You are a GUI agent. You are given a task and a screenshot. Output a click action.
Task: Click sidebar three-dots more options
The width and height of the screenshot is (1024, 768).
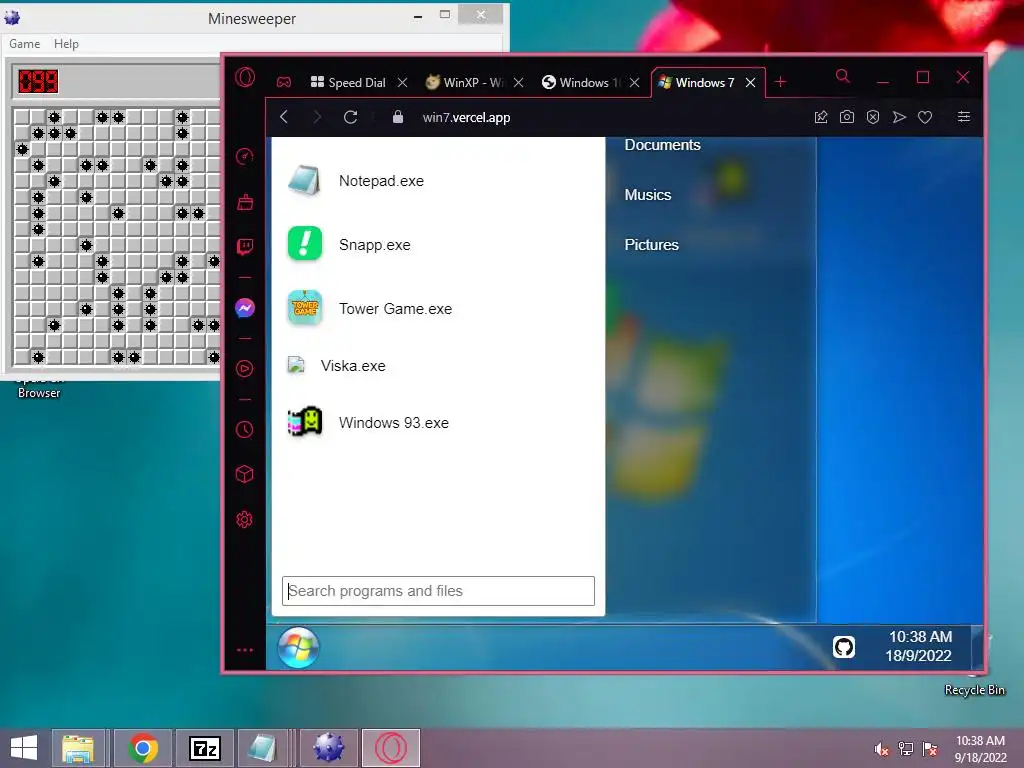click(x=245, y=650)
